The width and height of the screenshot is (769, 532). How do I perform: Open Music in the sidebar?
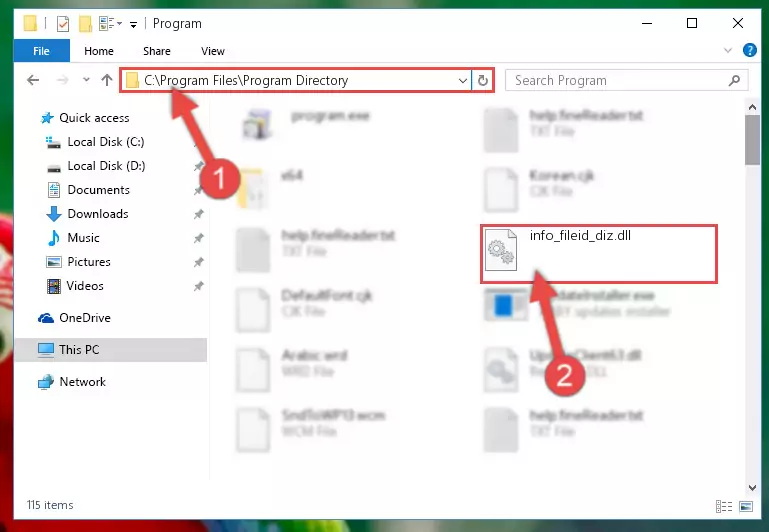tap(83, 238)
